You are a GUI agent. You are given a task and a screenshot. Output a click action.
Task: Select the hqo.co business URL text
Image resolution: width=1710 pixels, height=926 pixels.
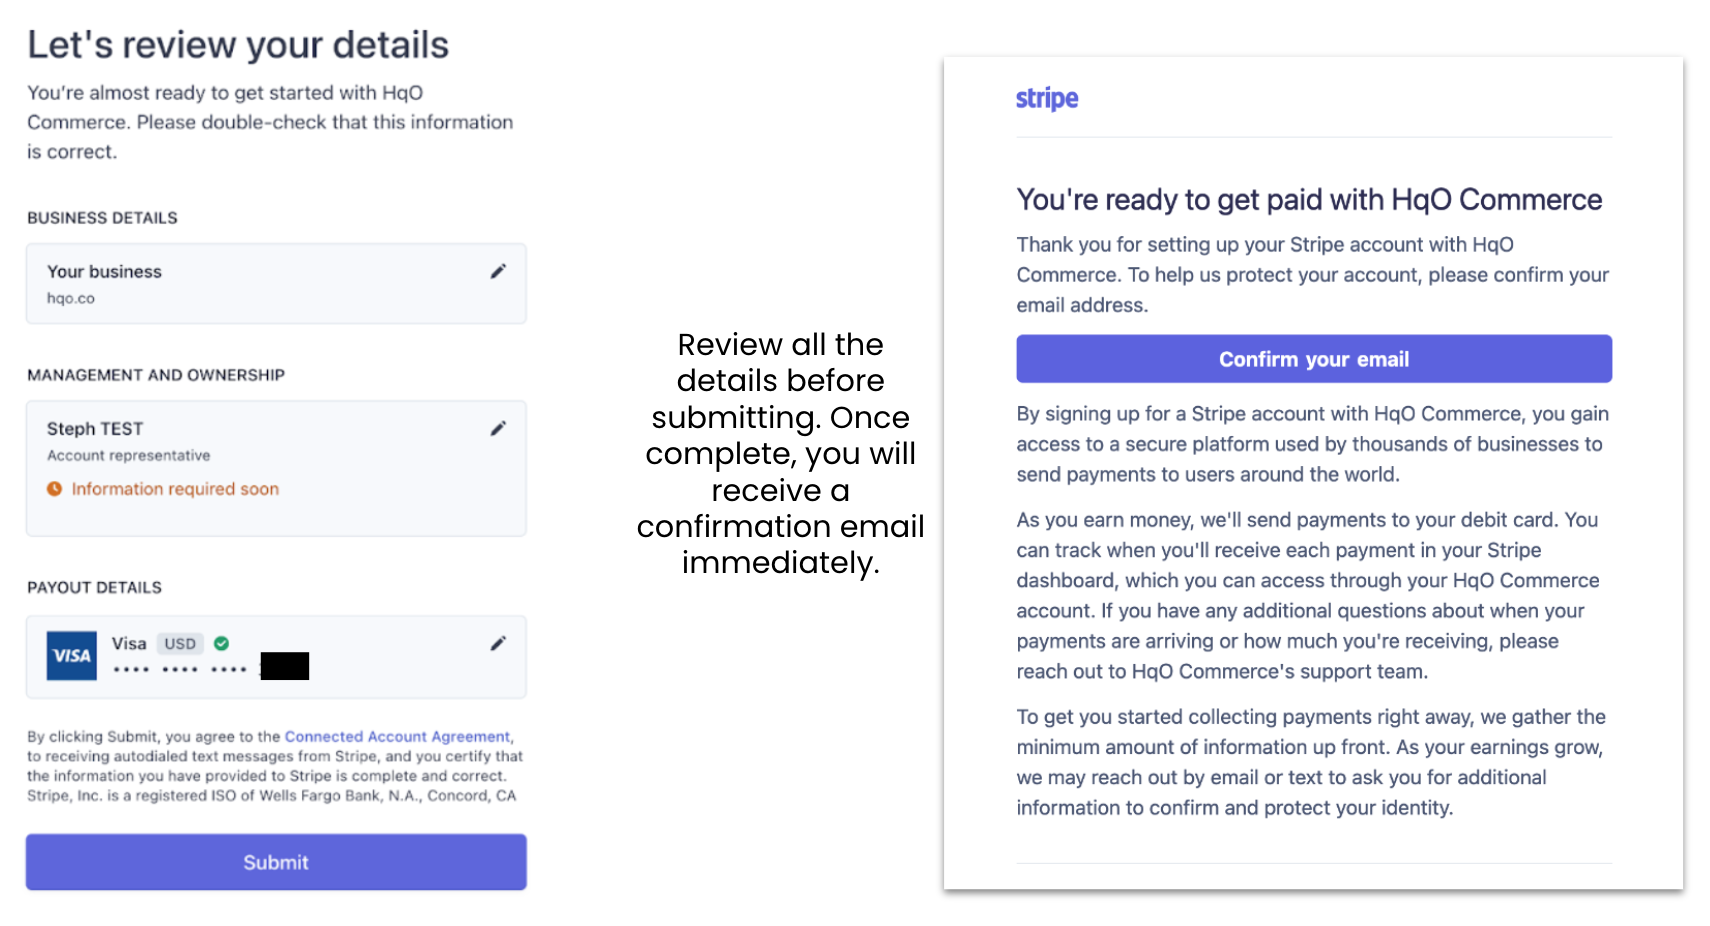point(71,298)
